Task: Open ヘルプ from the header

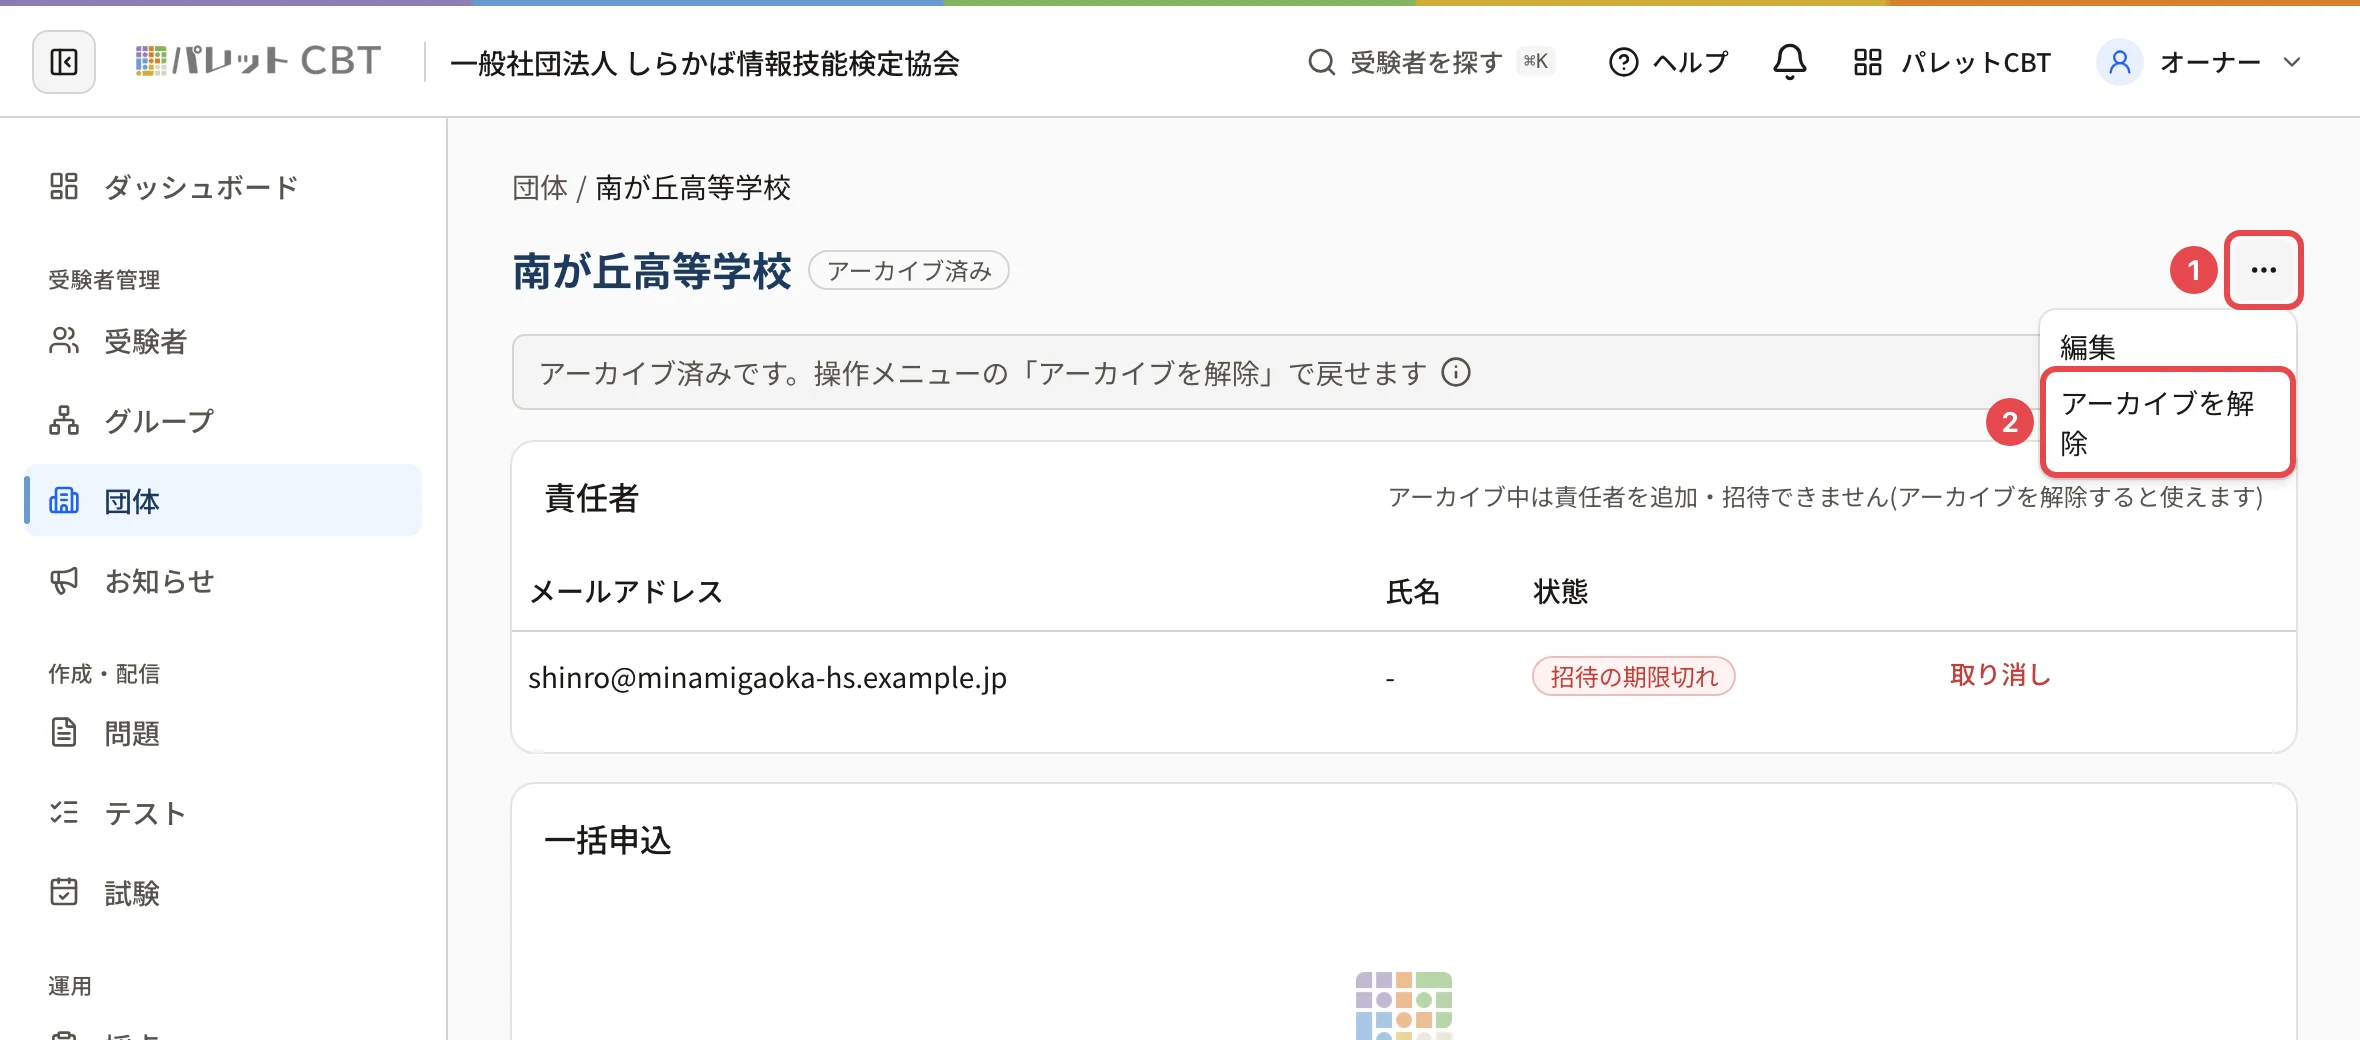Action: click(1669, 62)
